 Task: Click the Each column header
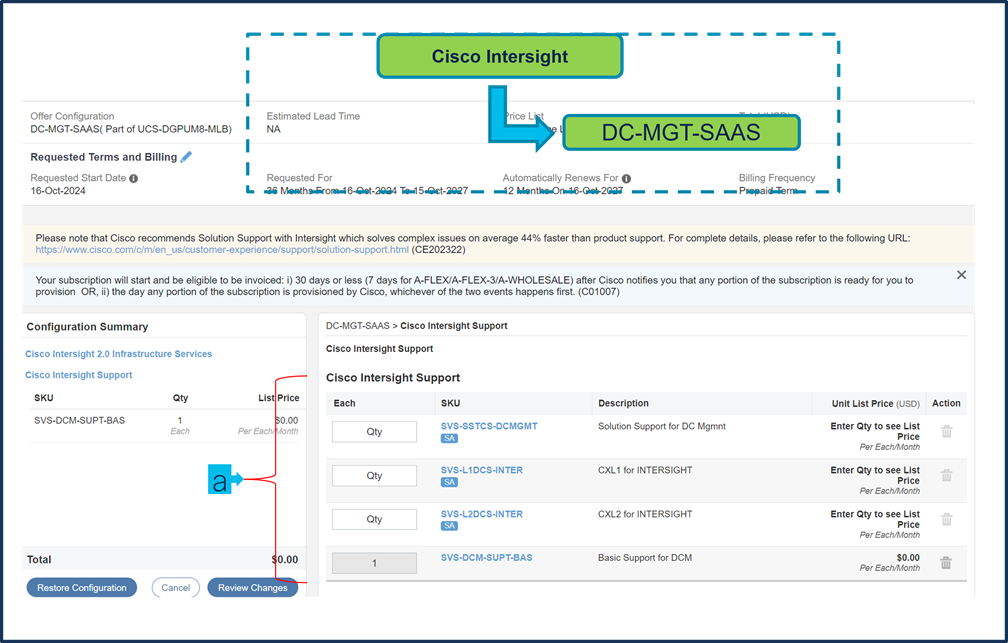point(344,403)
